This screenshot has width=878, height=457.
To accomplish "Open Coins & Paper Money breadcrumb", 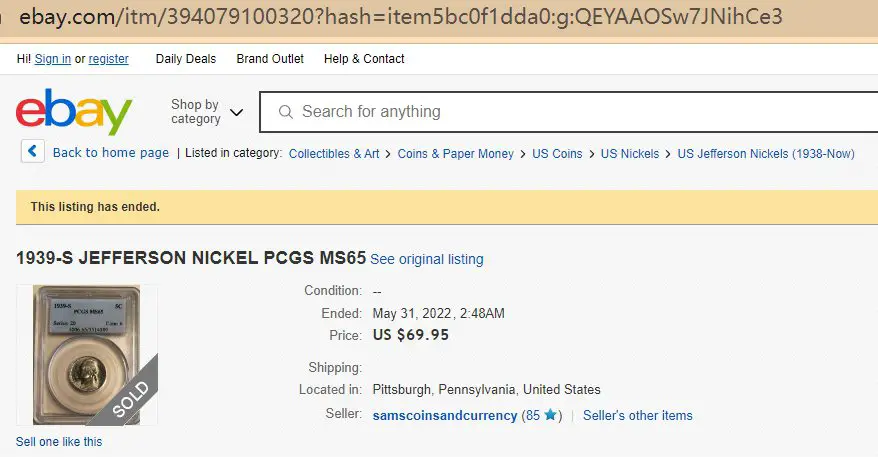I will [455, 153].
